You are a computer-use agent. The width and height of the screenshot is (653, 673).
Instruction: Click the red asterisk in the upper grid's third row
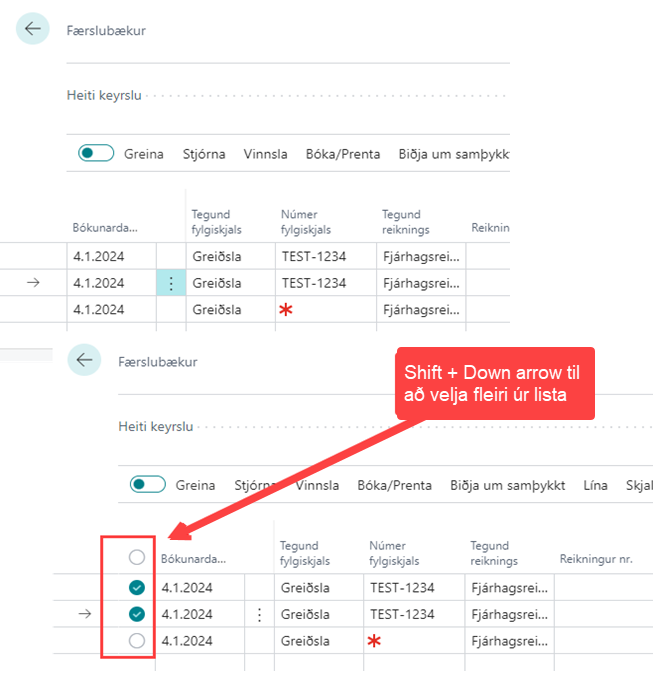click(x=286, y=310)
